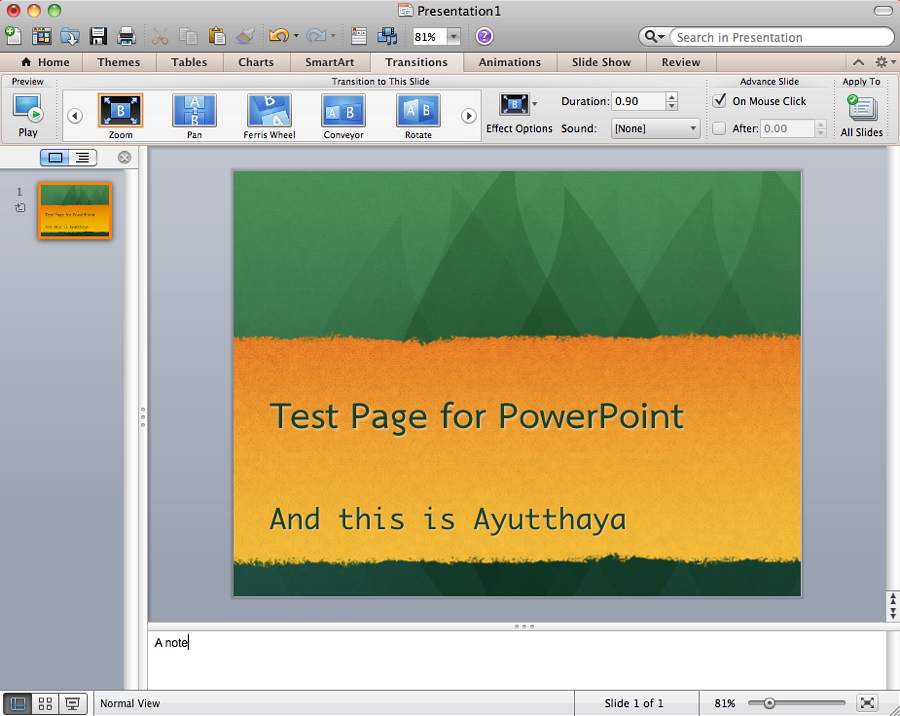Open the Tables tab
This screenshot has width=900, height=716.
[189, 62]
